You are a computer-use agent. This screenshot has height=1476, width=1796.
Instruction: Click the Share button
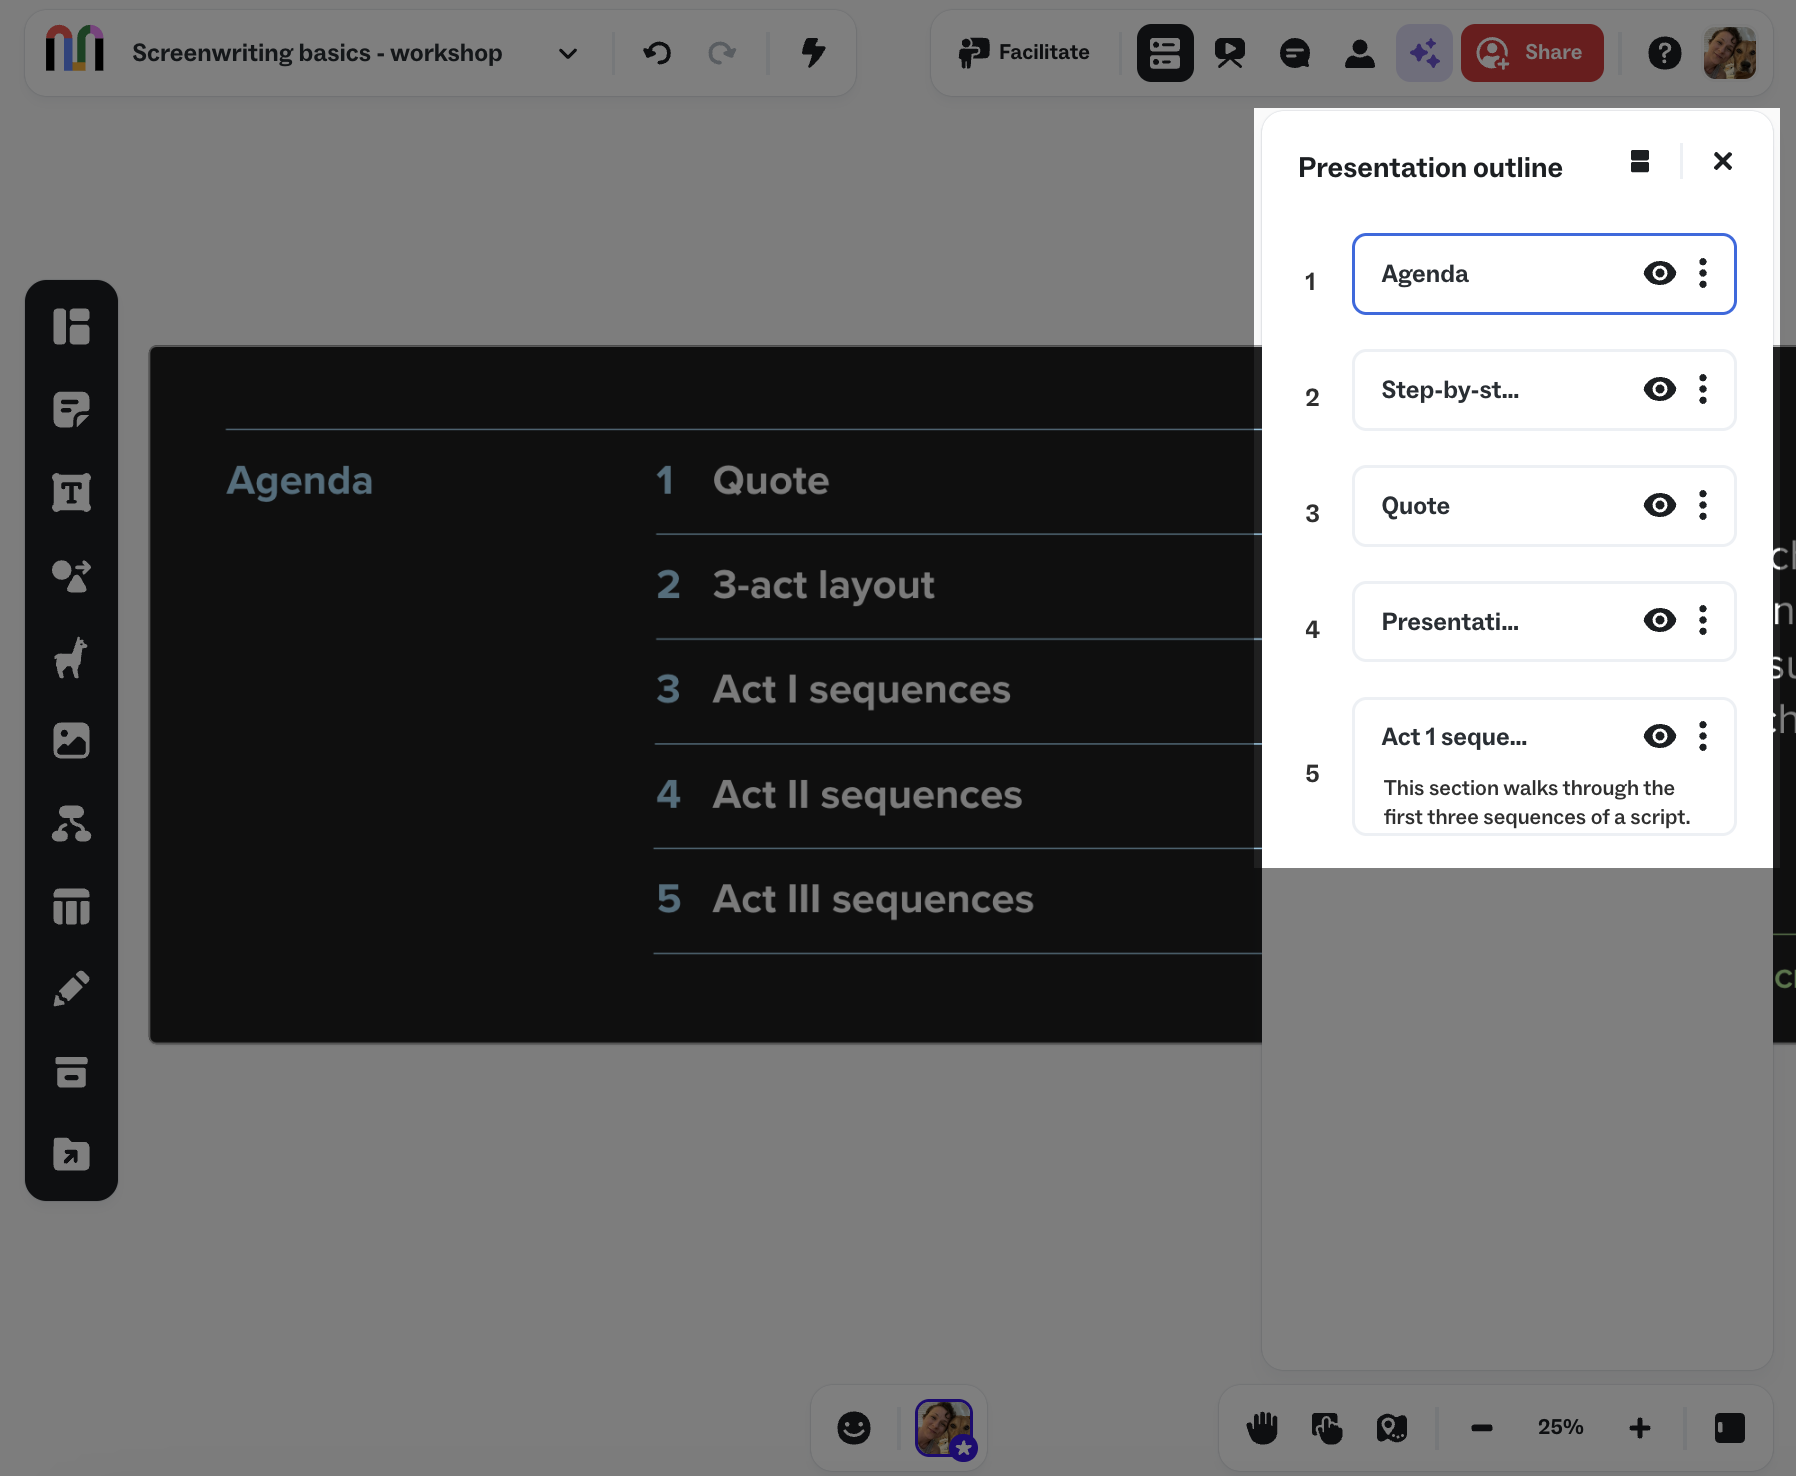[1532, 53]
